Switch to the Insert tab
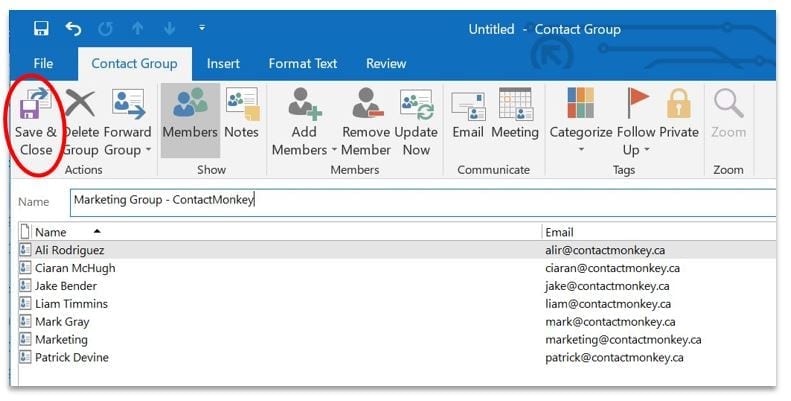 pos(223,64)
